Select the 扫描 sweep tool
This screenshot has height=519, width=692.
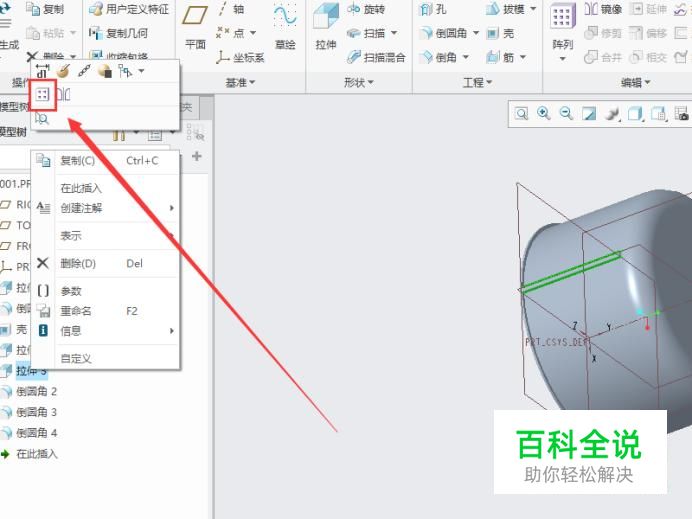coord(366,33)
